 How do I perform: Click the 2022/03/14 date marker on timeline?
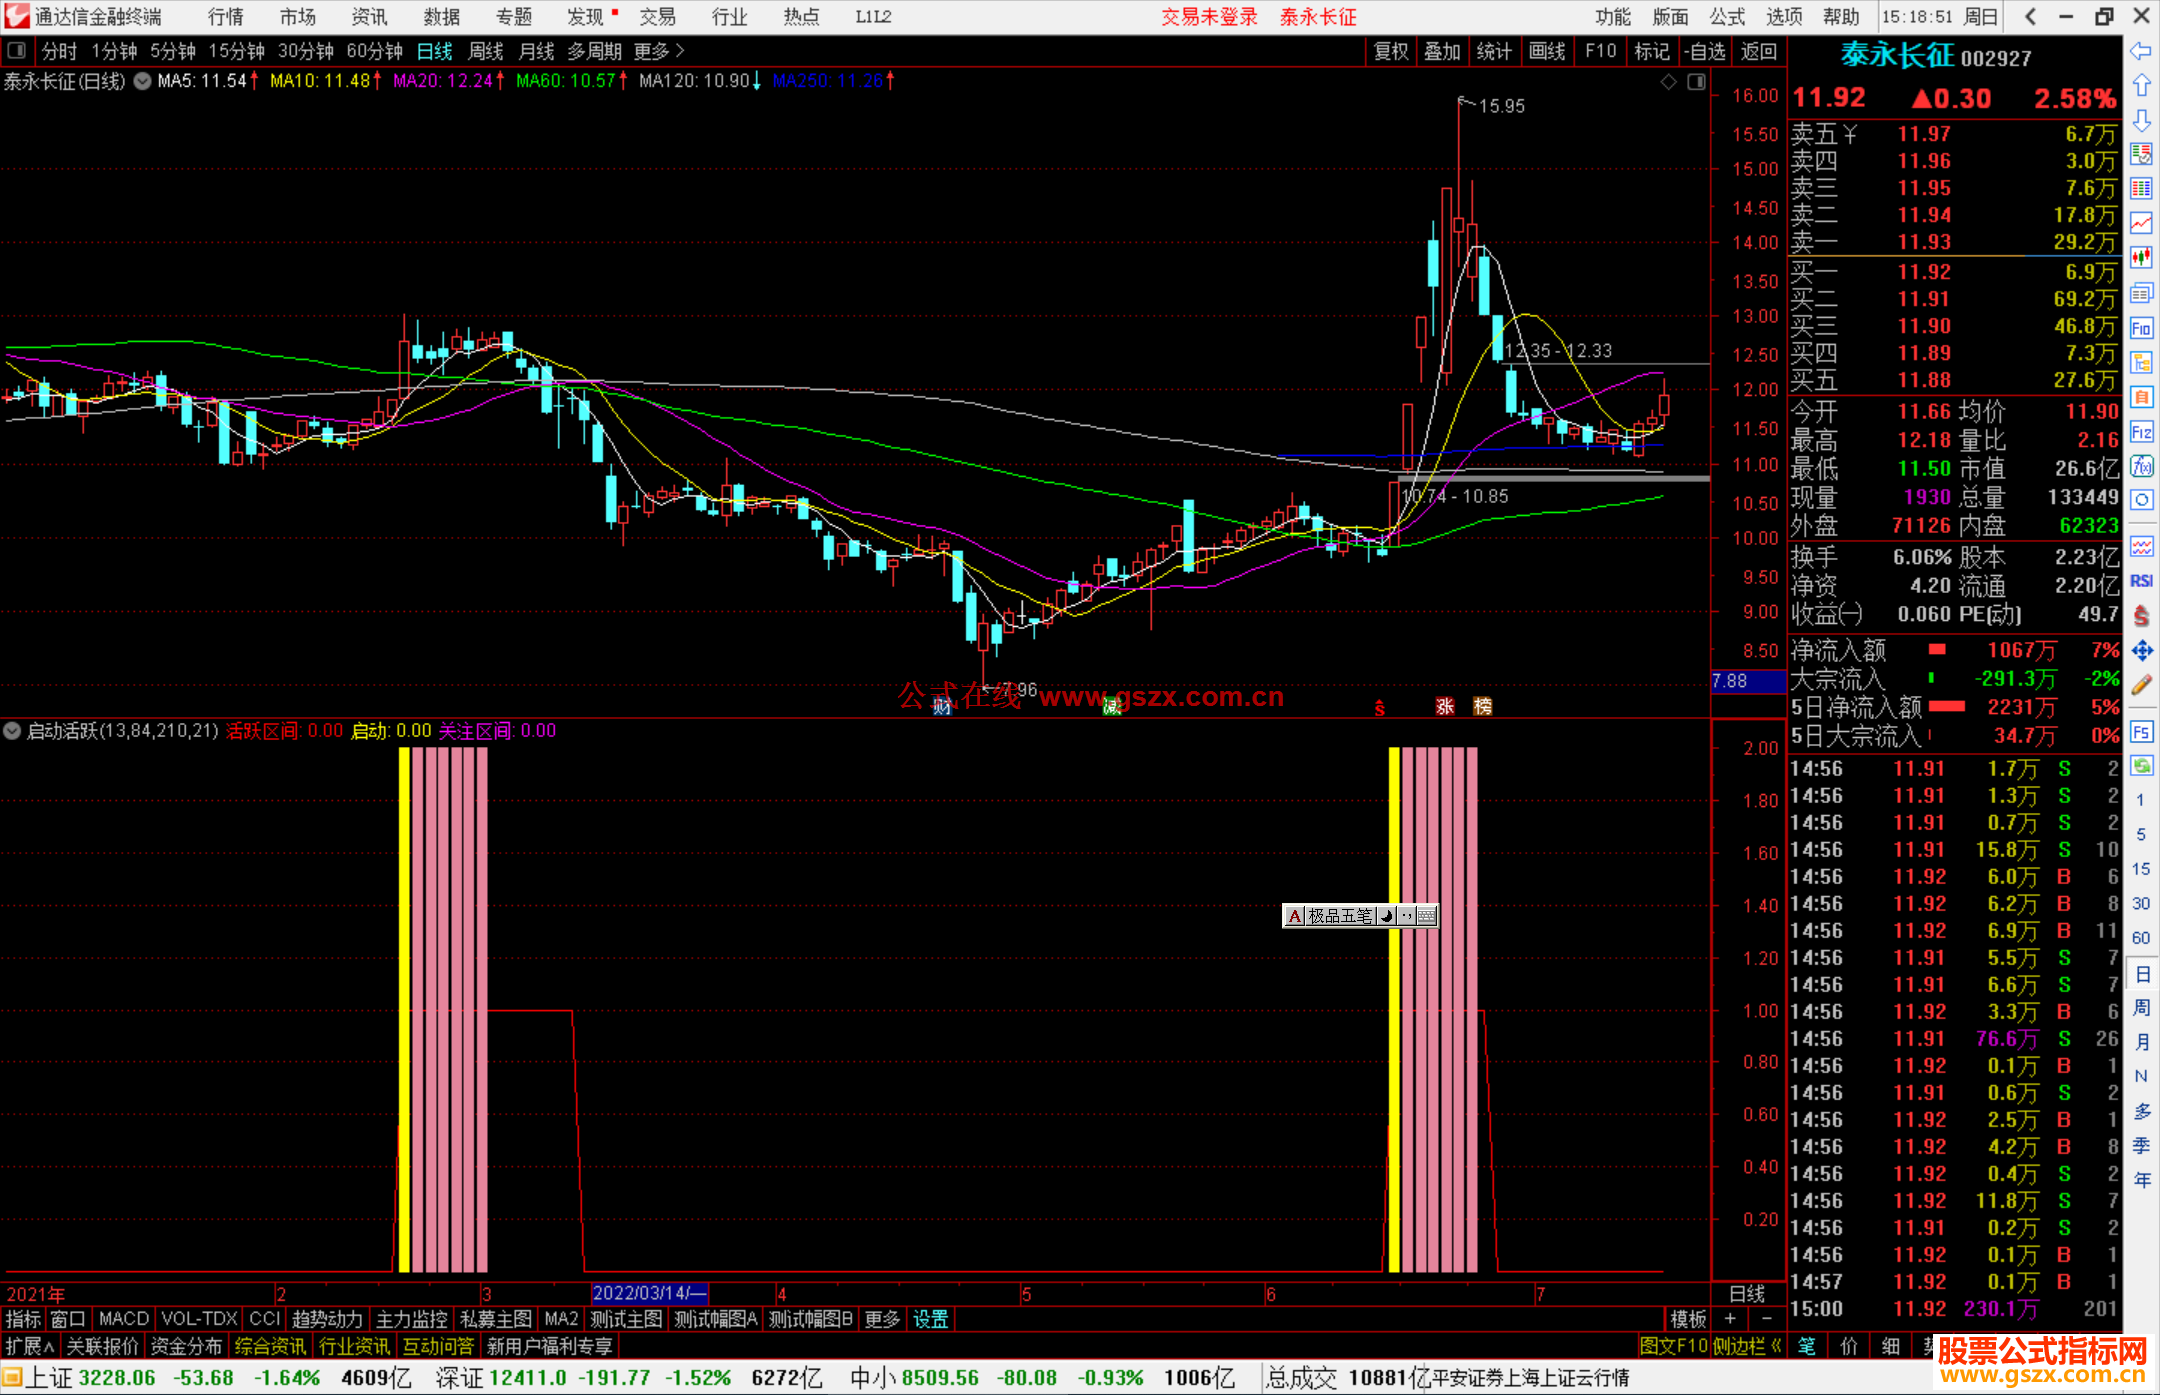pos(649,1293)
